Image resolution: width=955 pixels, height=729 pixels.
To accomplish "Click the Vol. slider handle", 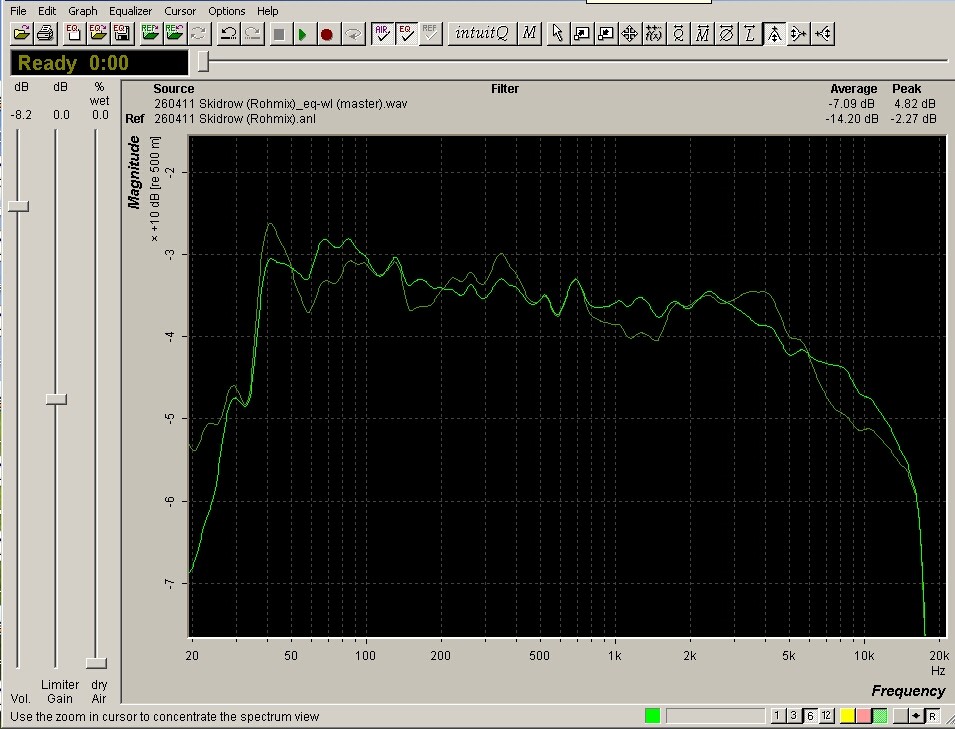I will coord(18,206).
